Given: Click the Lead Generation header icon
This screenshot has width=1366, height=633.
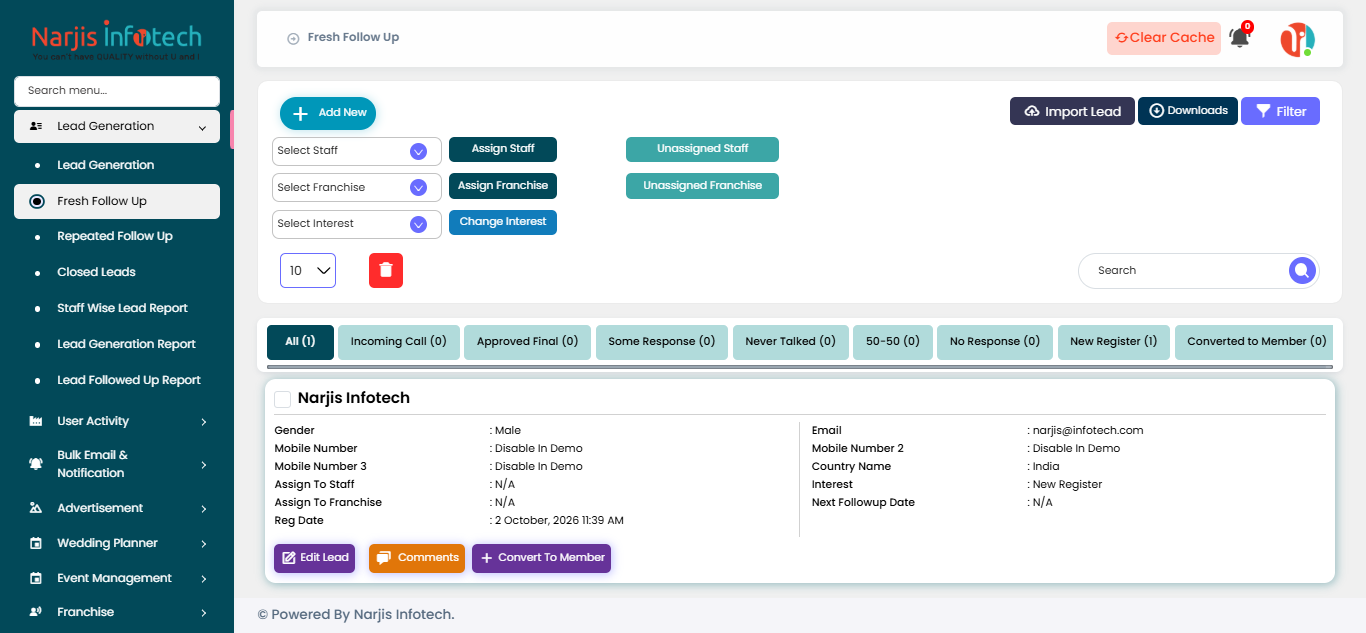Looking at the screenshot, I should [x=36, y=126].
